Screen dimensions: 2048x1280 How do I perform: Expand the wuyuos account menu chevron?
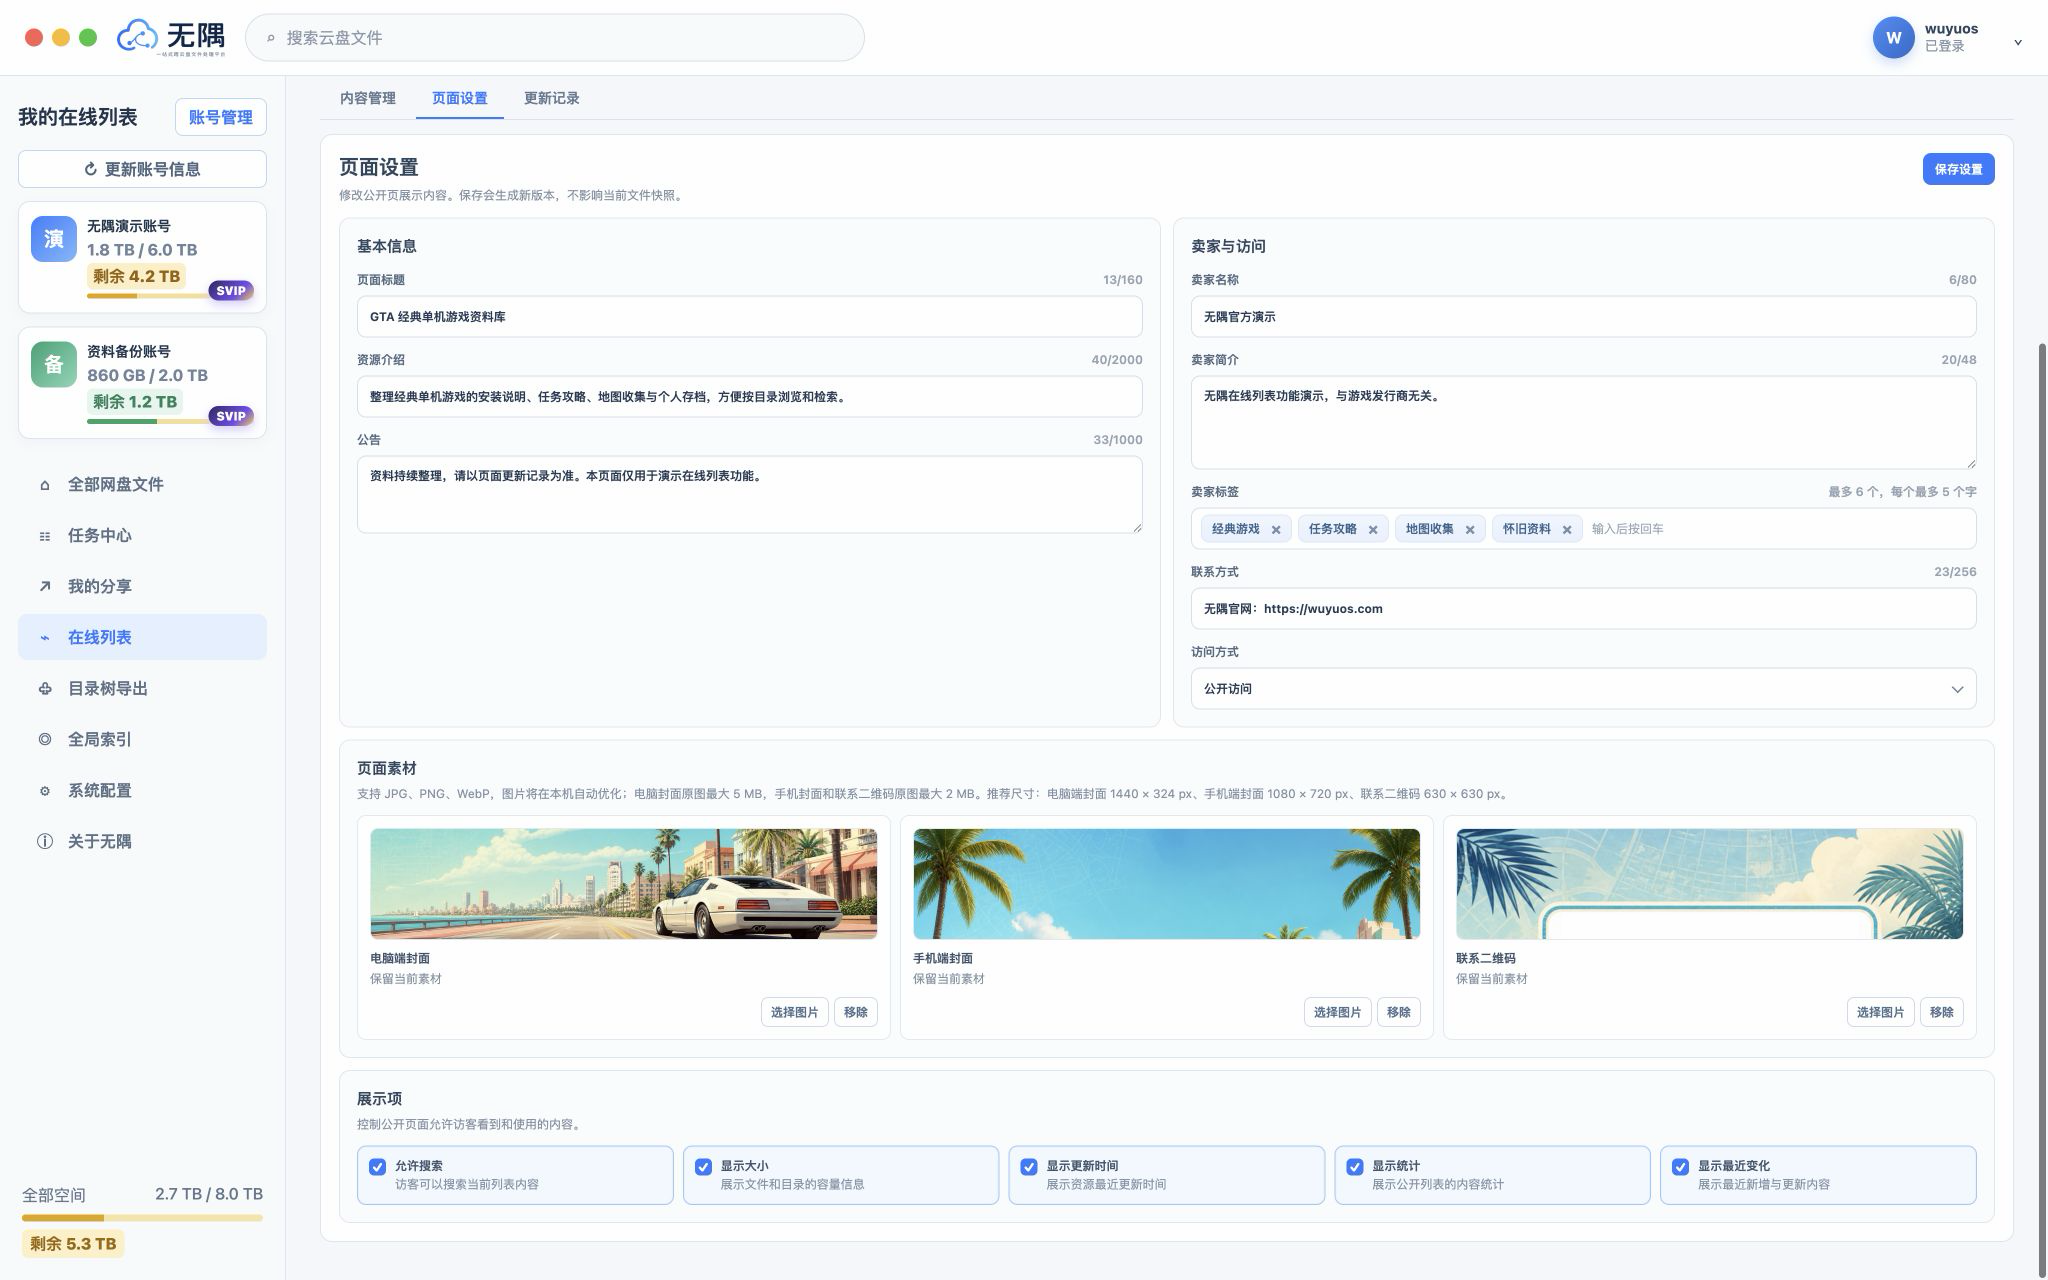[2018, 42]
